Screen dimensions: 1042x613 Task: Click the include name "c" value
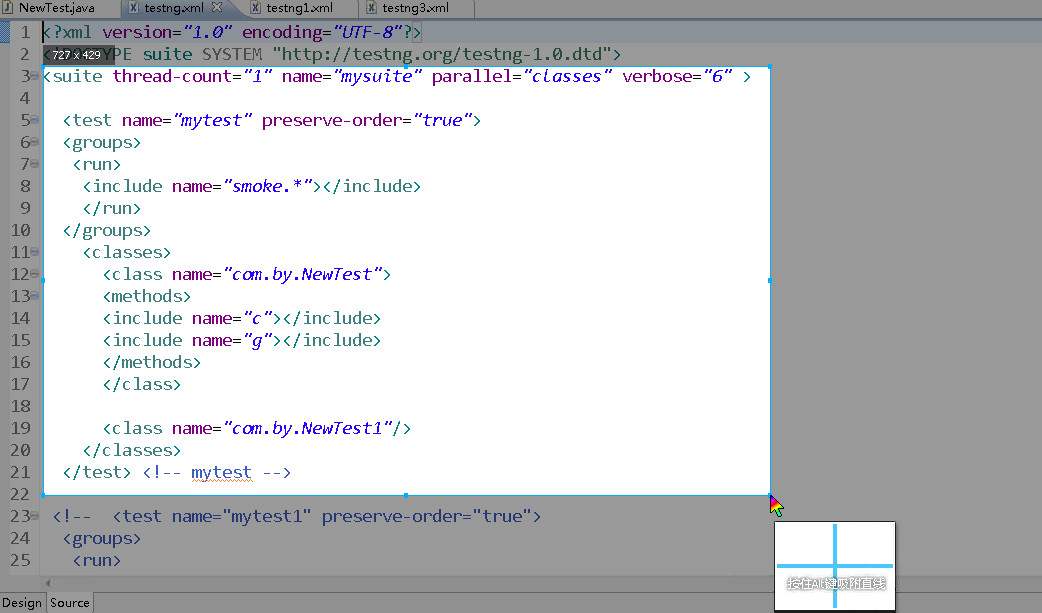[257, 318]
